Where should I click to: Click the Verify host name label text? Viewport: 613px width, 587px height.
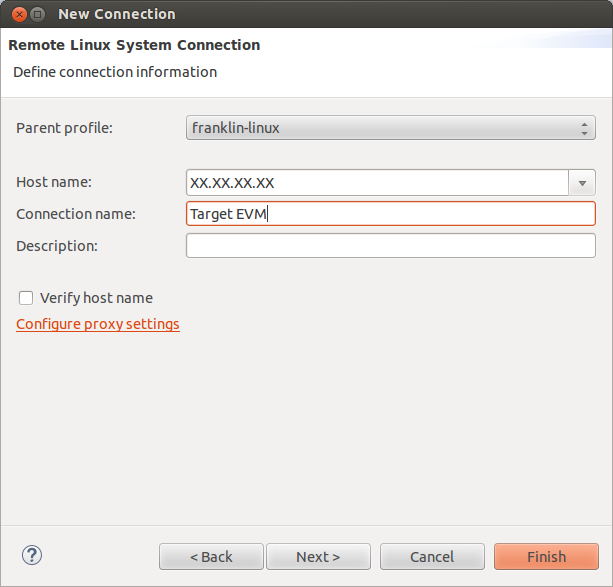96,298
